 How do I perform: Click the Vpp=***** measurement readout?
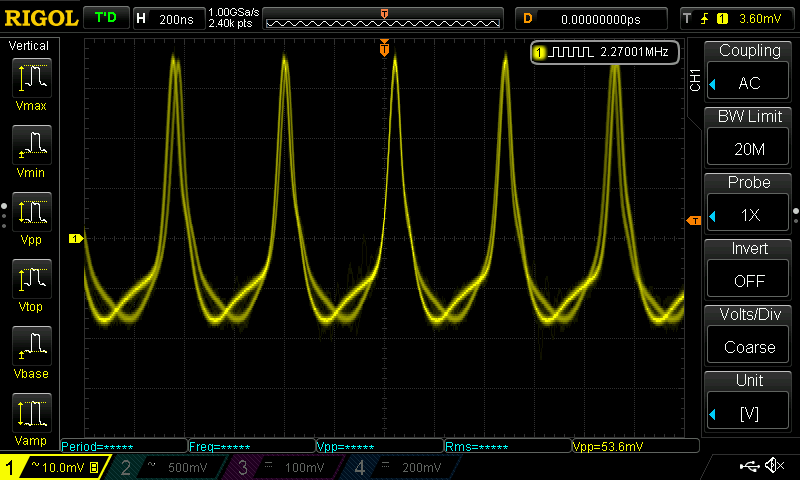[380, 446]
